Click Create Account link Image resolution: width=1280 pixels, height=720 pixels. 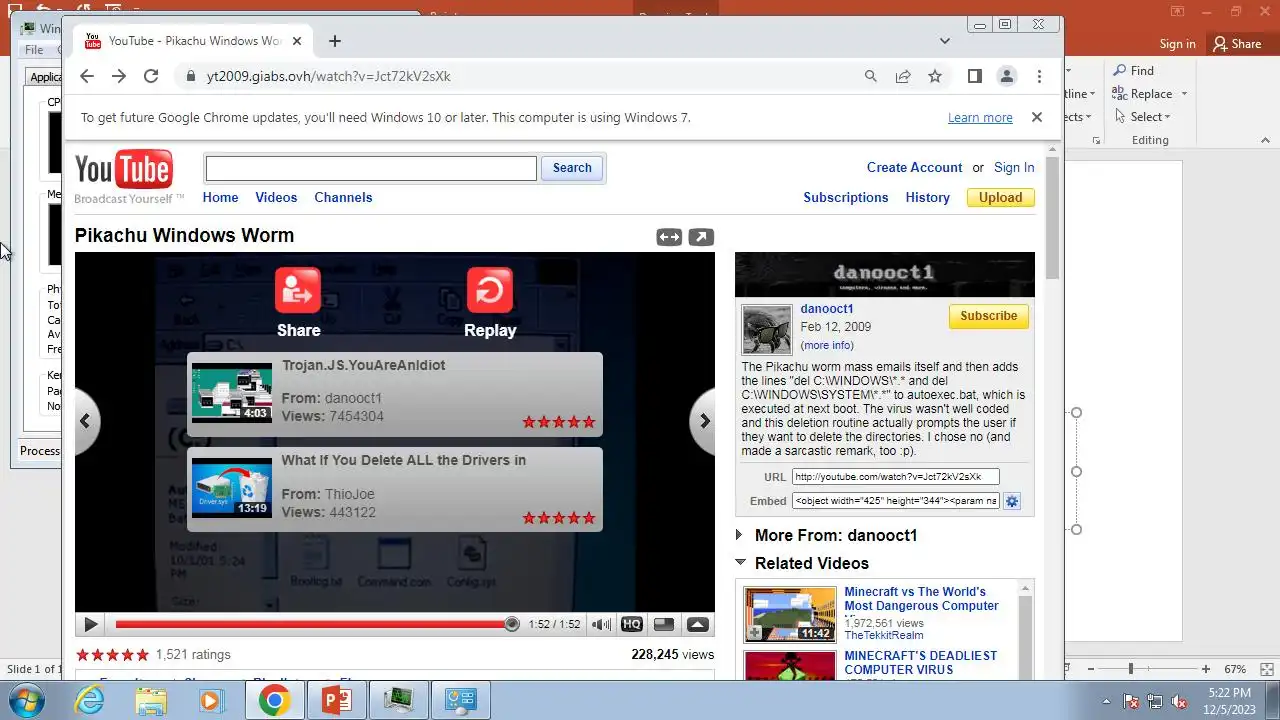click(914, 167)
